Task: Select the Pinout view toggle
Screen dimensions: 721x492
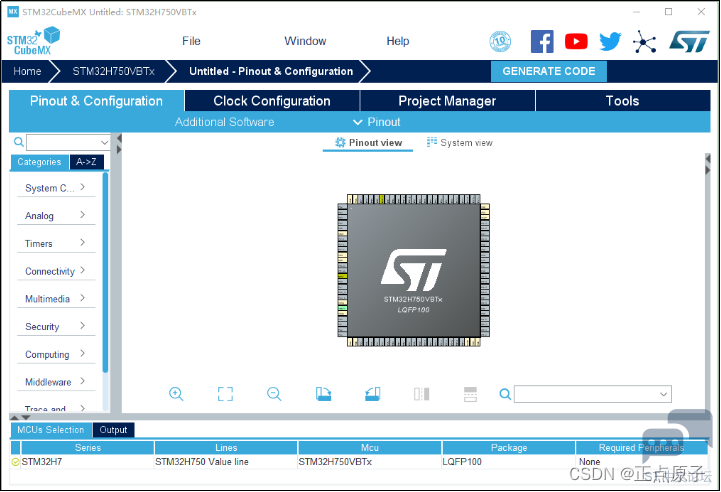Action: [368, 143]
